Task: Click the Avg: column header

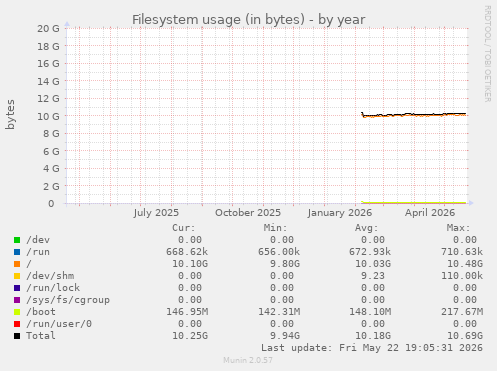Action: pyautogui.click(x=367, y=228)
